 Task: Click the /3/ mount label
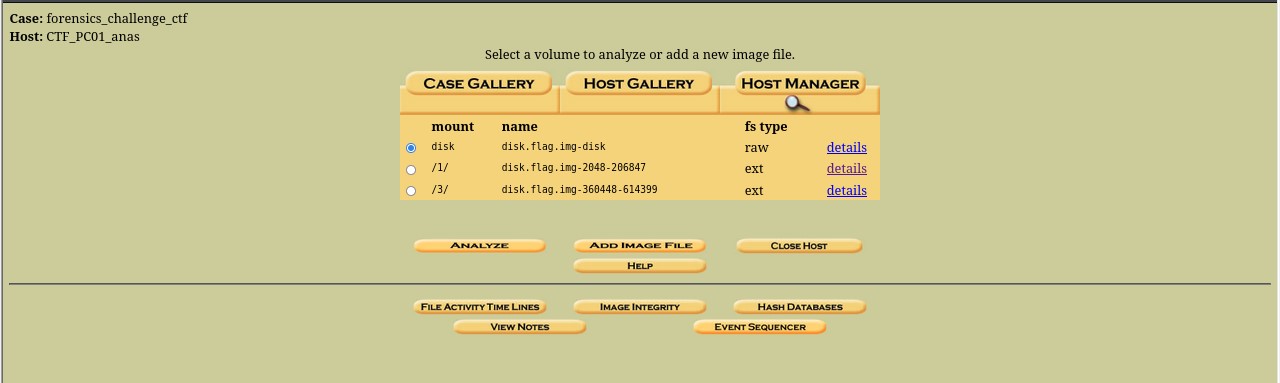[440, 190]
